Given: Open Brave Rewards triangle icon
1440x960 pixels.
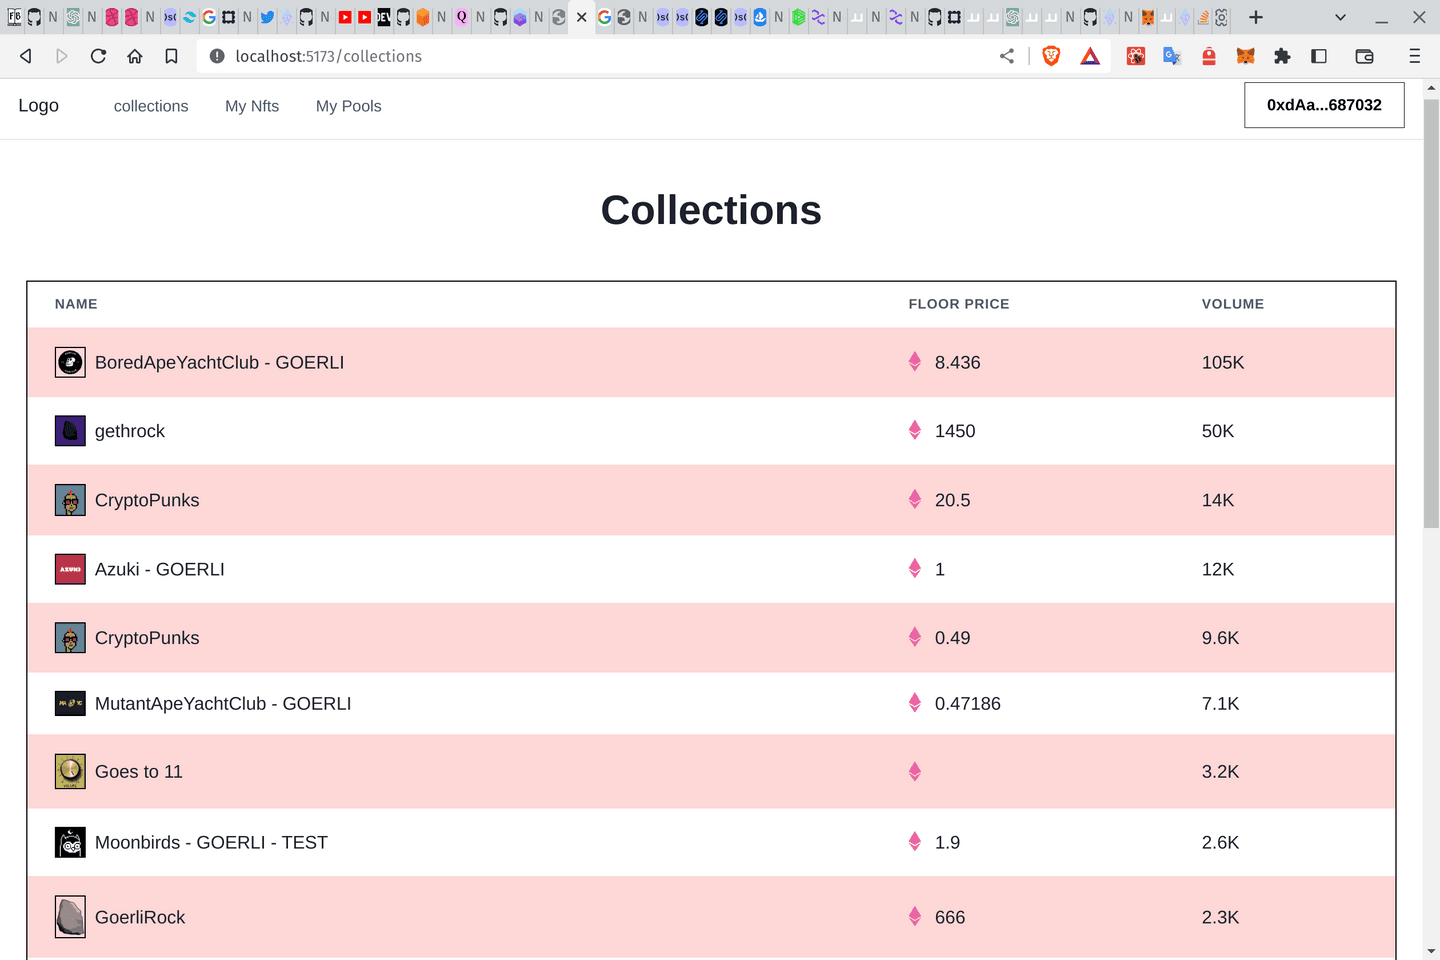Looking at the screenshot, I should [1090, 56].
